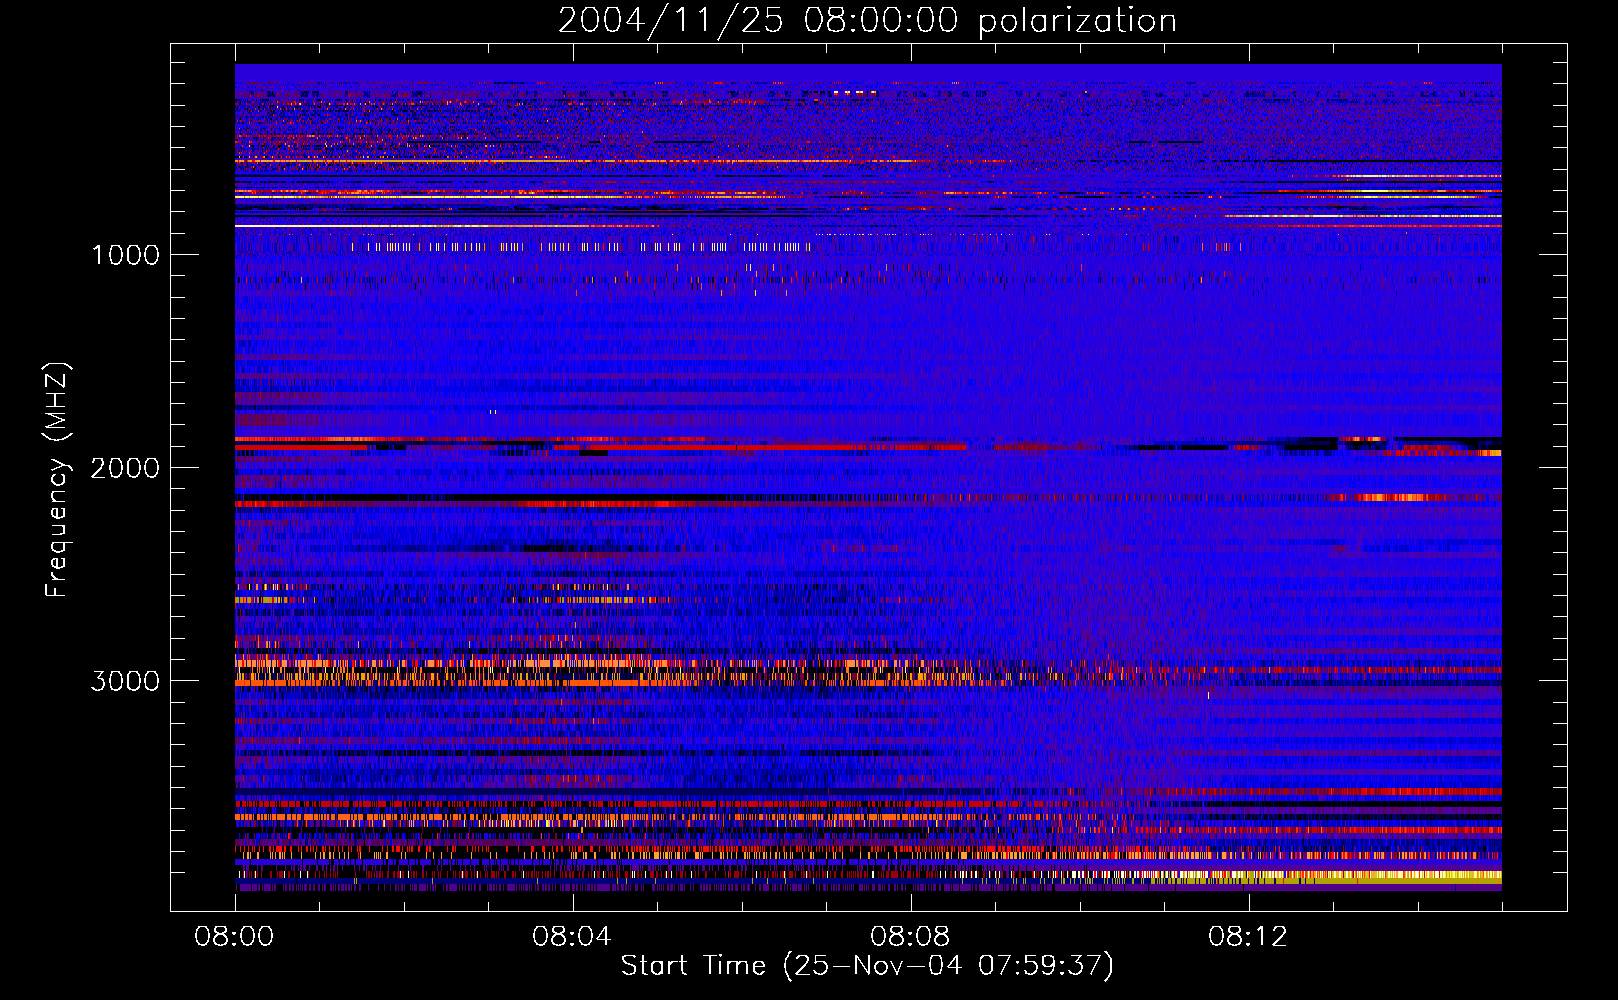Click the 08:04 time tick label
1618x1000 pixels.
click(x=572, y=937)
